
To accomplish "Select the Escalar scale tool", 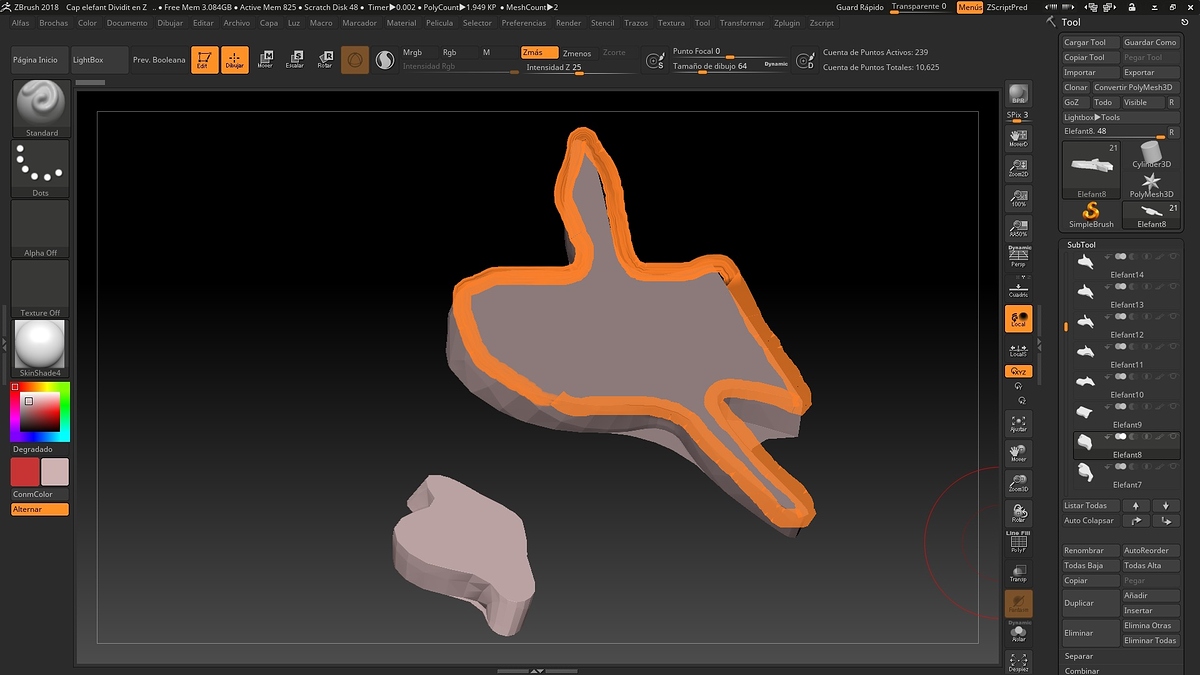I will [x=295, y=60].
